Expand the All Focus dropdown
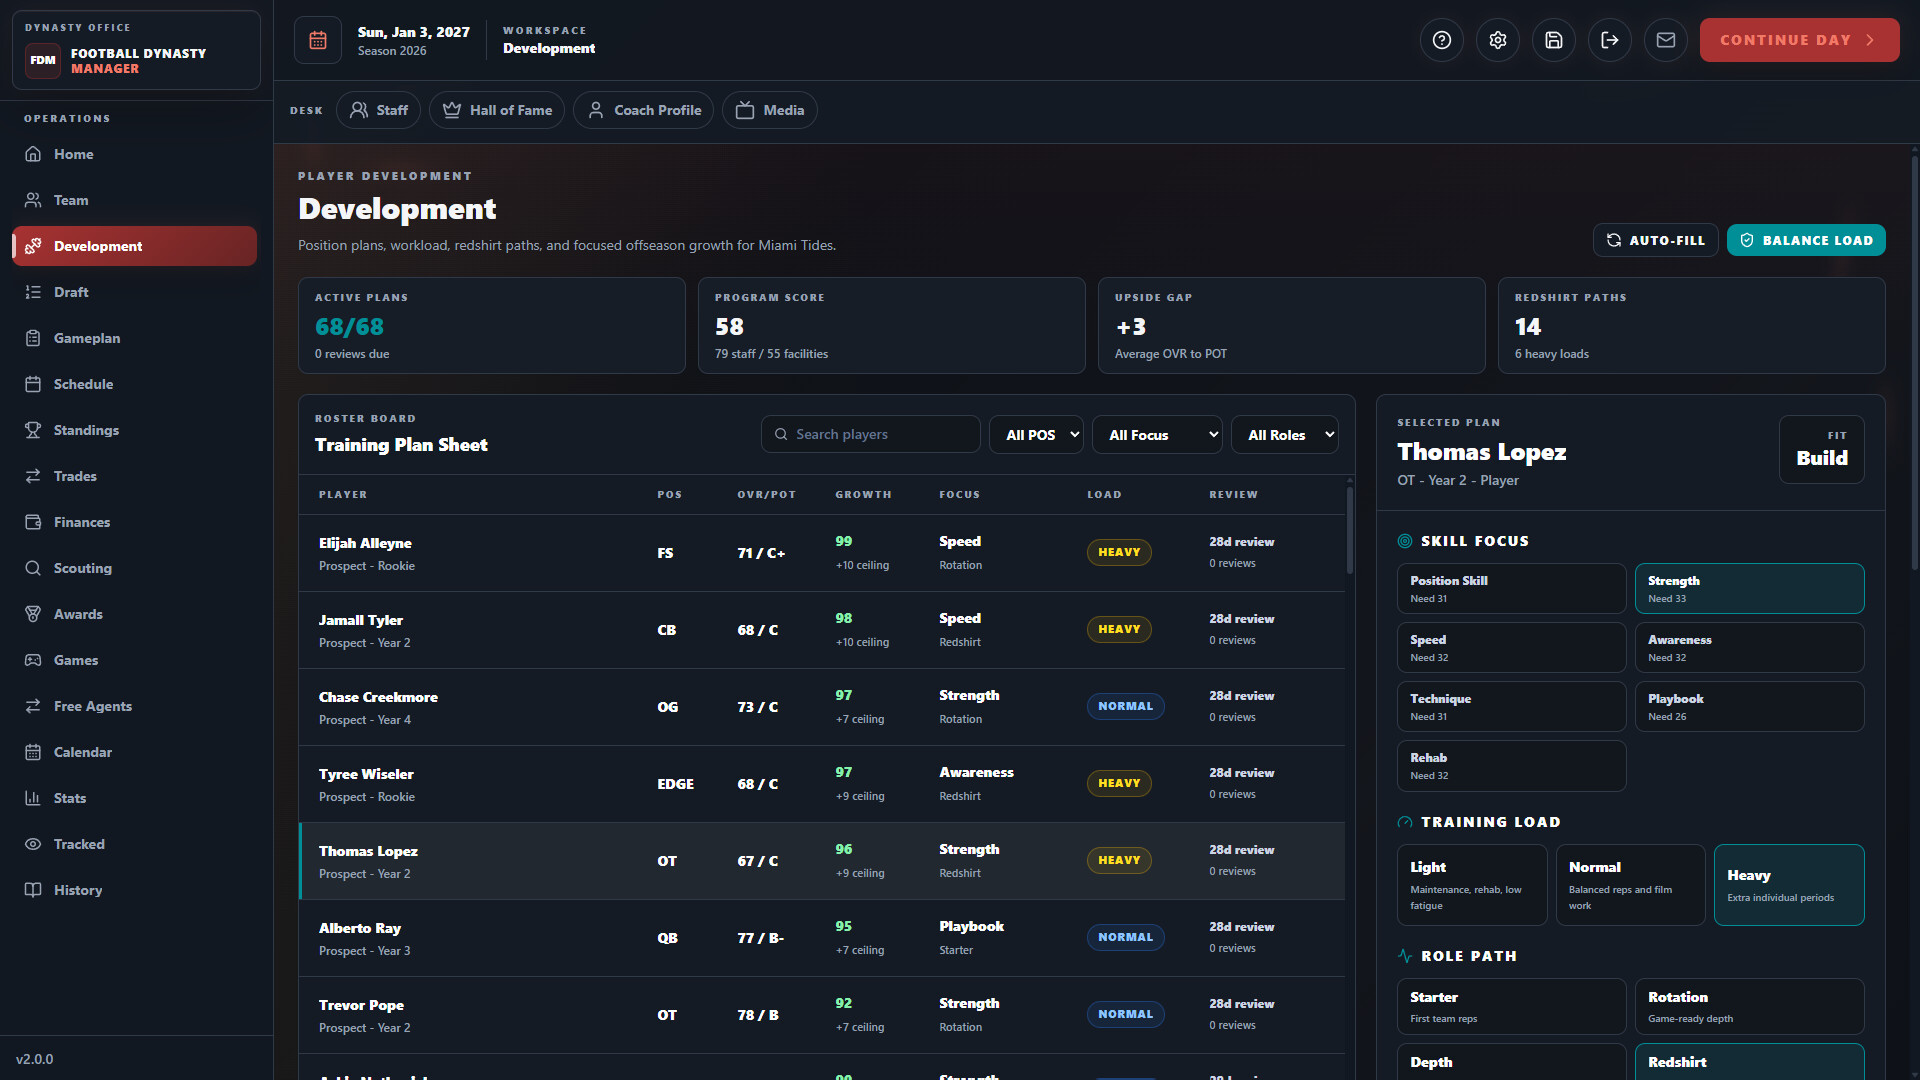The width and height of the screenshot is (1920, 1080). pos(1158,435)
